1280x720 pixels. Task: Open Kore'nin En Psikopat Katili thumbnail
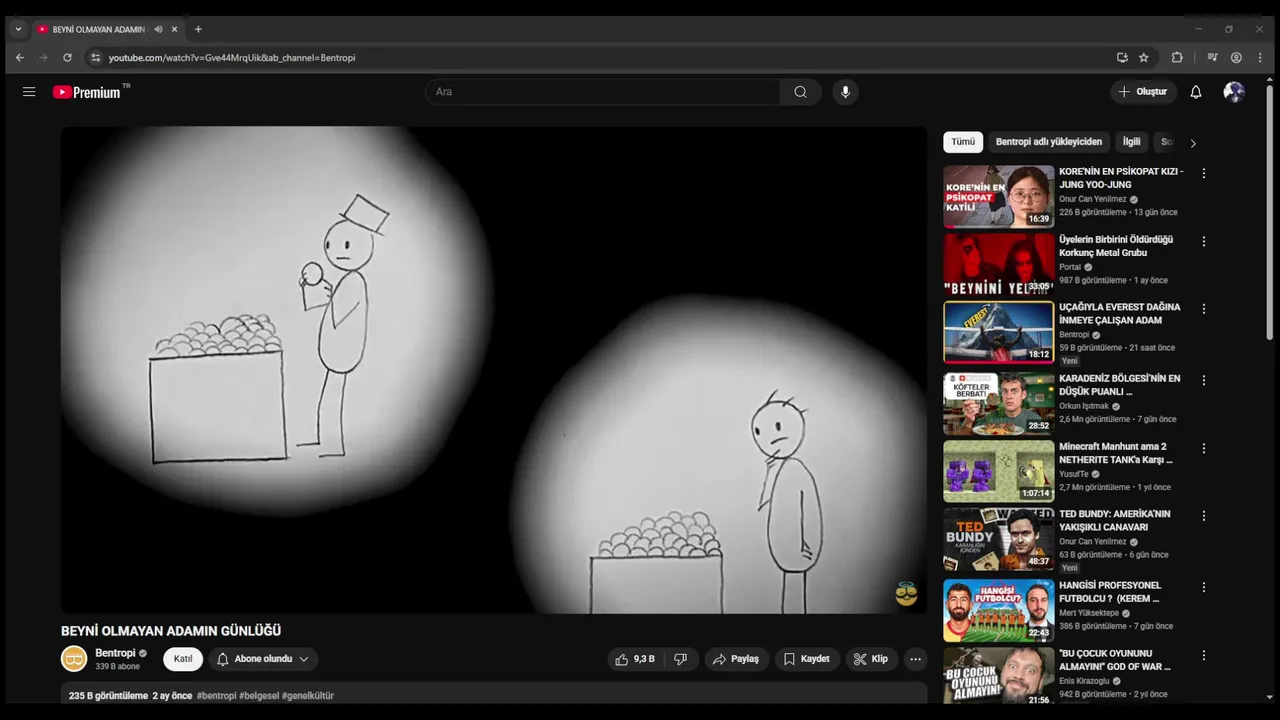(x=998, y=196)
